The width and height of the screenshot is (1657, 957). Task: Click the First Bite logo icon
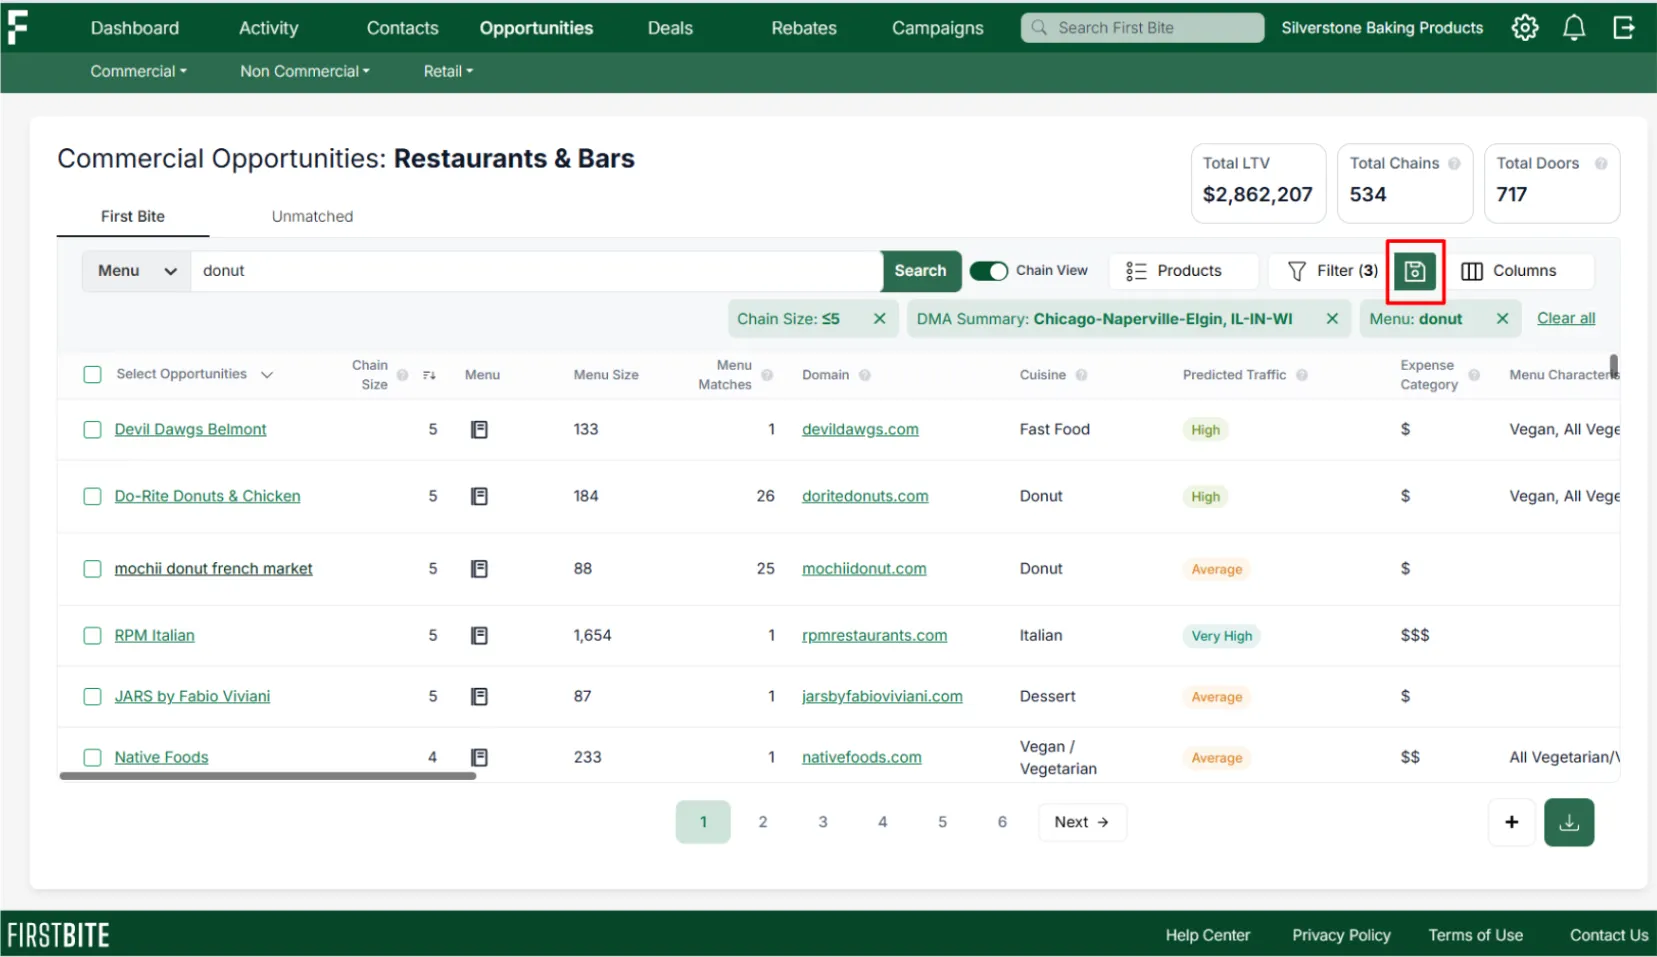(x=17, y=27)
